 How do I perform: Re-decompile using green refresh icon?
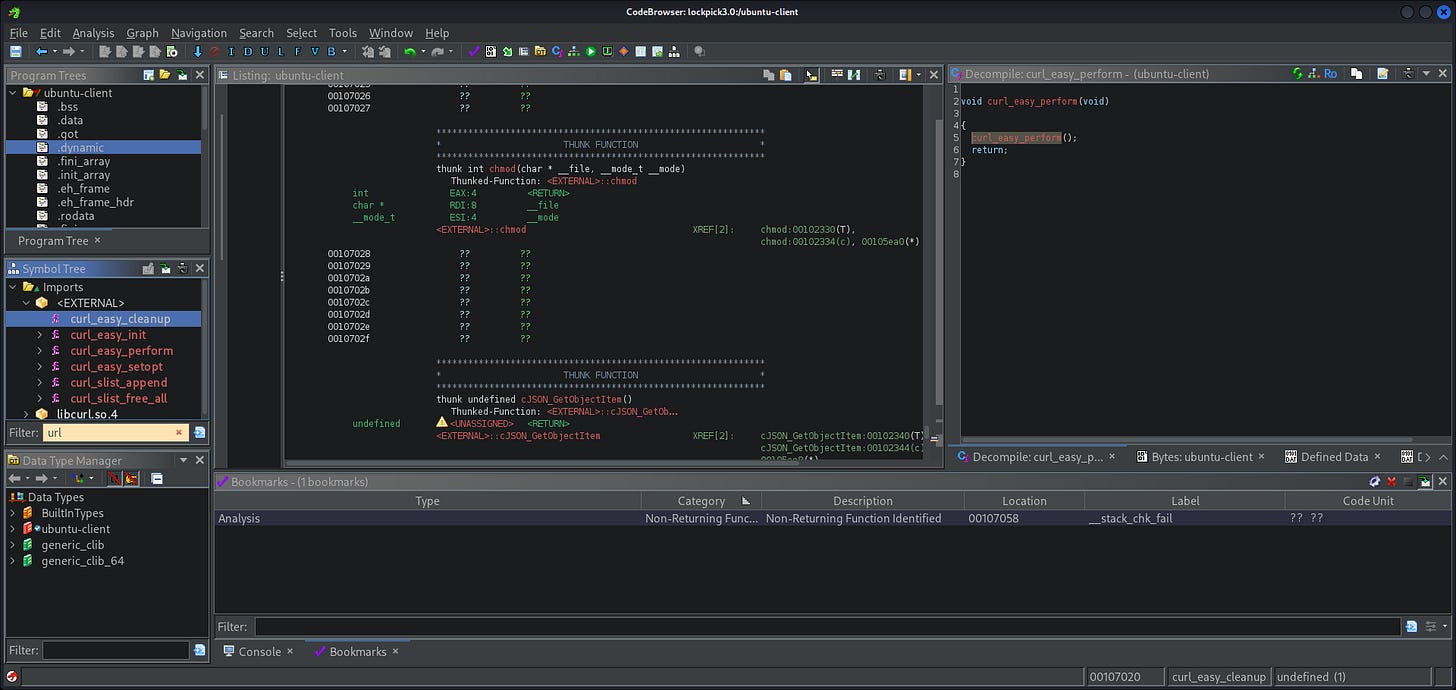(x=1297, y=74)
